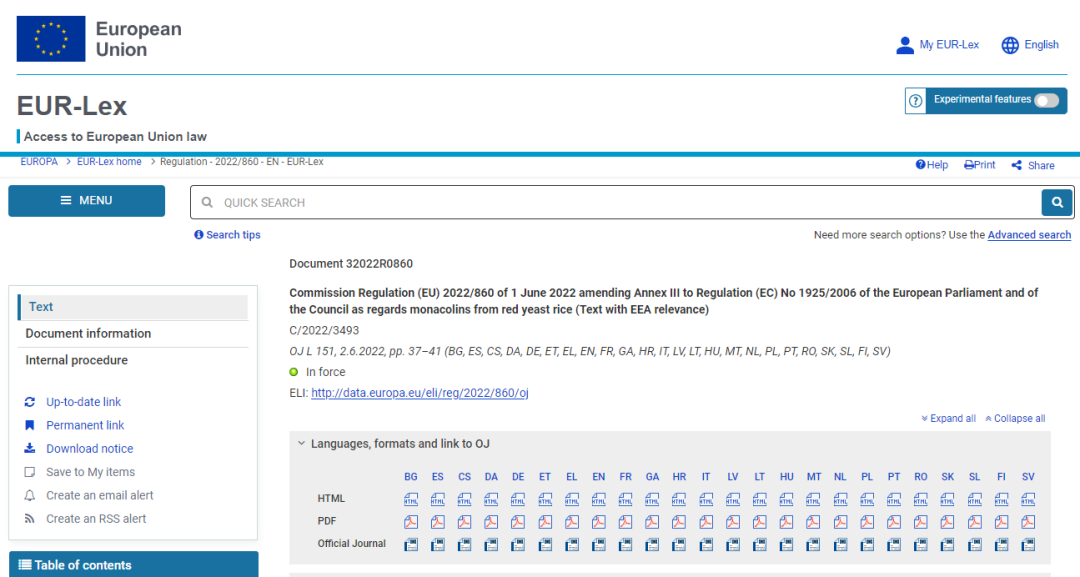Select the MT language column header

(813, 476)
